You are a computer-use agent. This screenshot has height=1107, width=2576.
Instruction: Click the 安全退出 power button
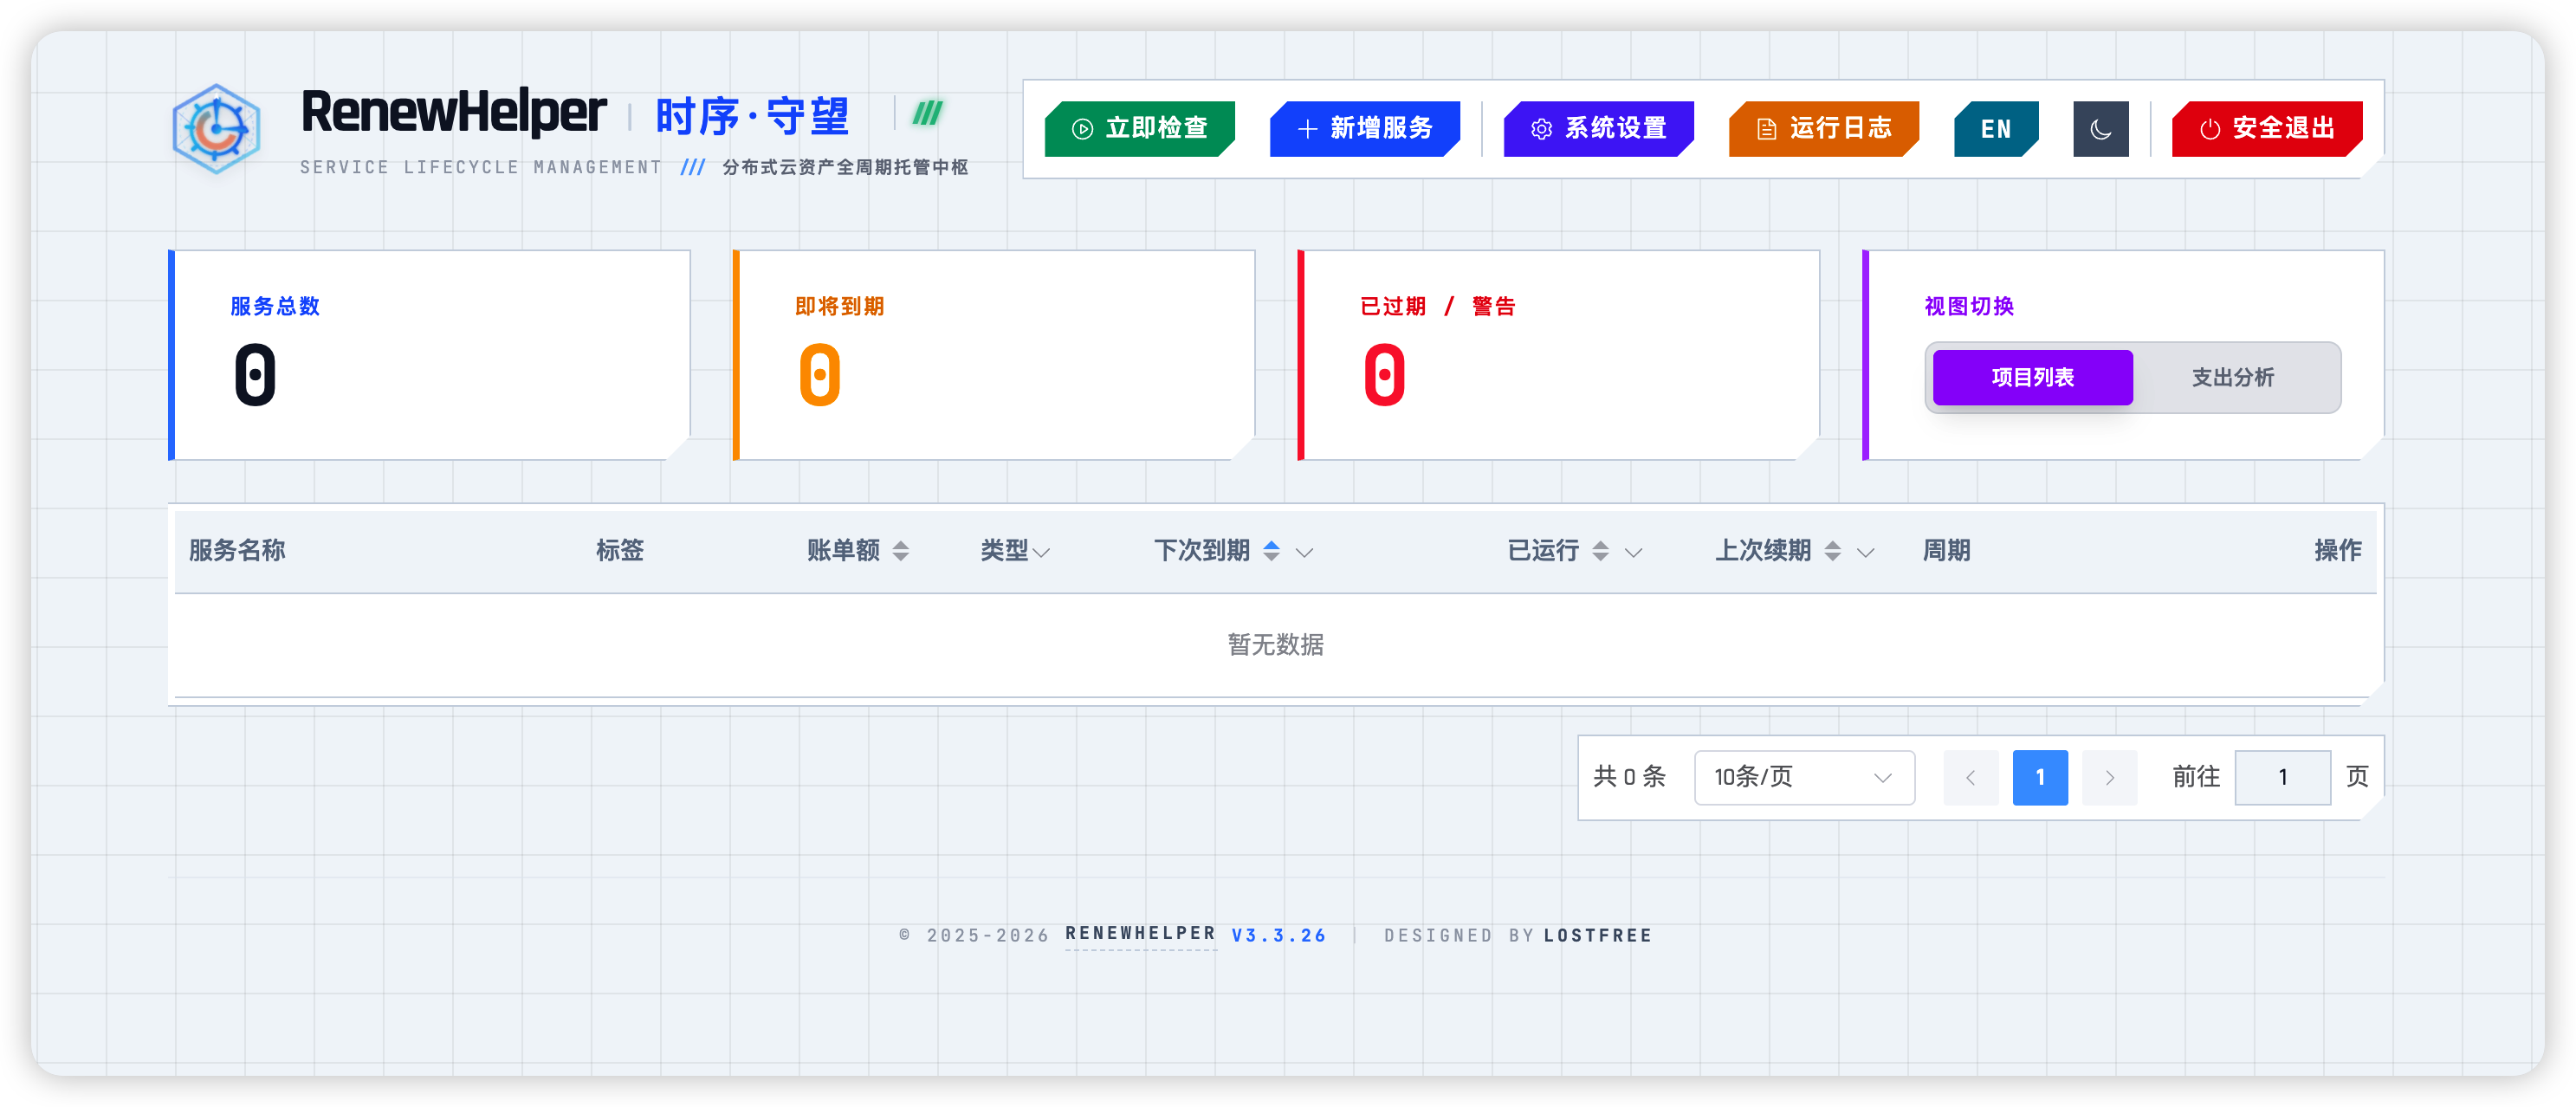(x=2266, y=129)
